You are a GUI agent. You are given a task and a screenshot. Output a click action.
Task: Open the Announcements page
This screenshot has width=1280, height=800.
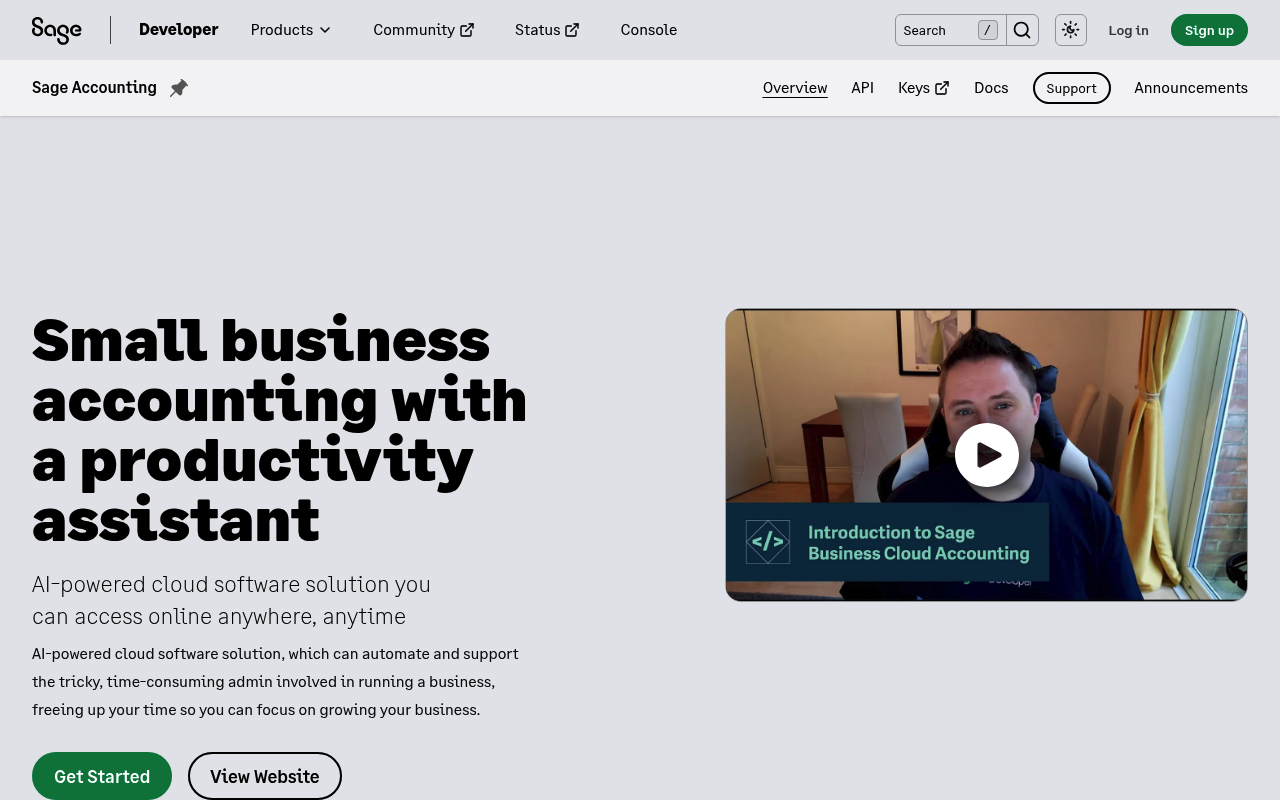pyautogui.click(x=1191, y=88)
